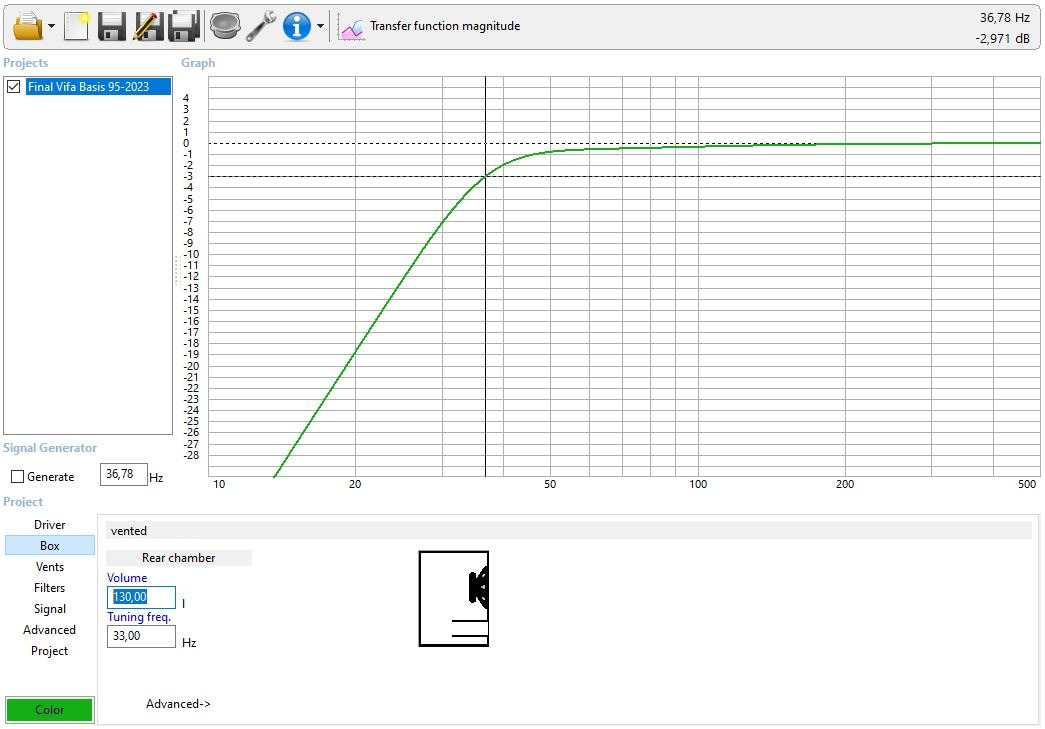Click the Advanced-> link
The height and width of the screenshot is (729, 1045).
pos(178,704)
